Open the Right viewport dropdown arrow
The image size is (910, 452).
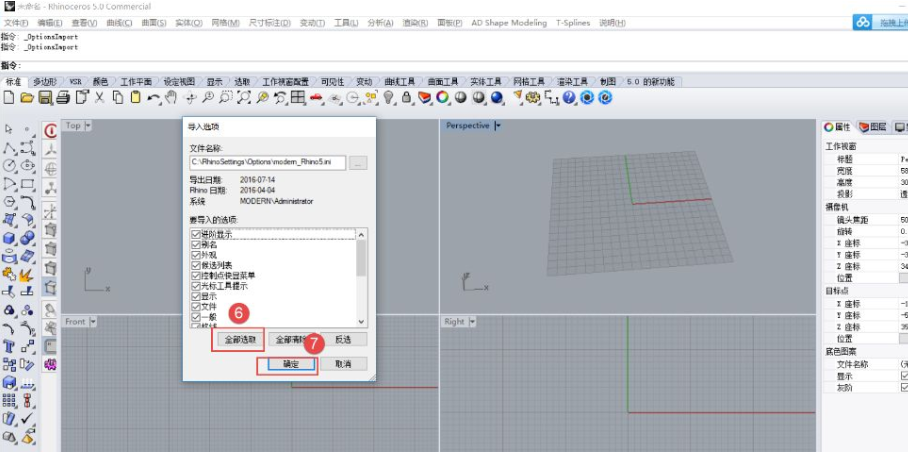coord(472,321)
